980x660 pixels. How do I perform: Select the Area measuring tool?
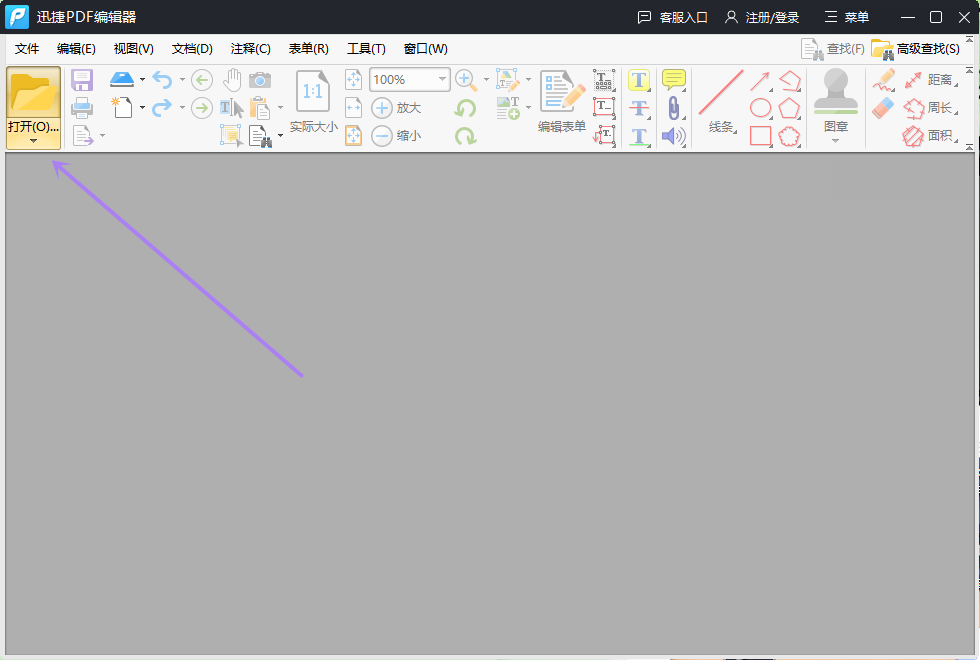tap(931, 136)
